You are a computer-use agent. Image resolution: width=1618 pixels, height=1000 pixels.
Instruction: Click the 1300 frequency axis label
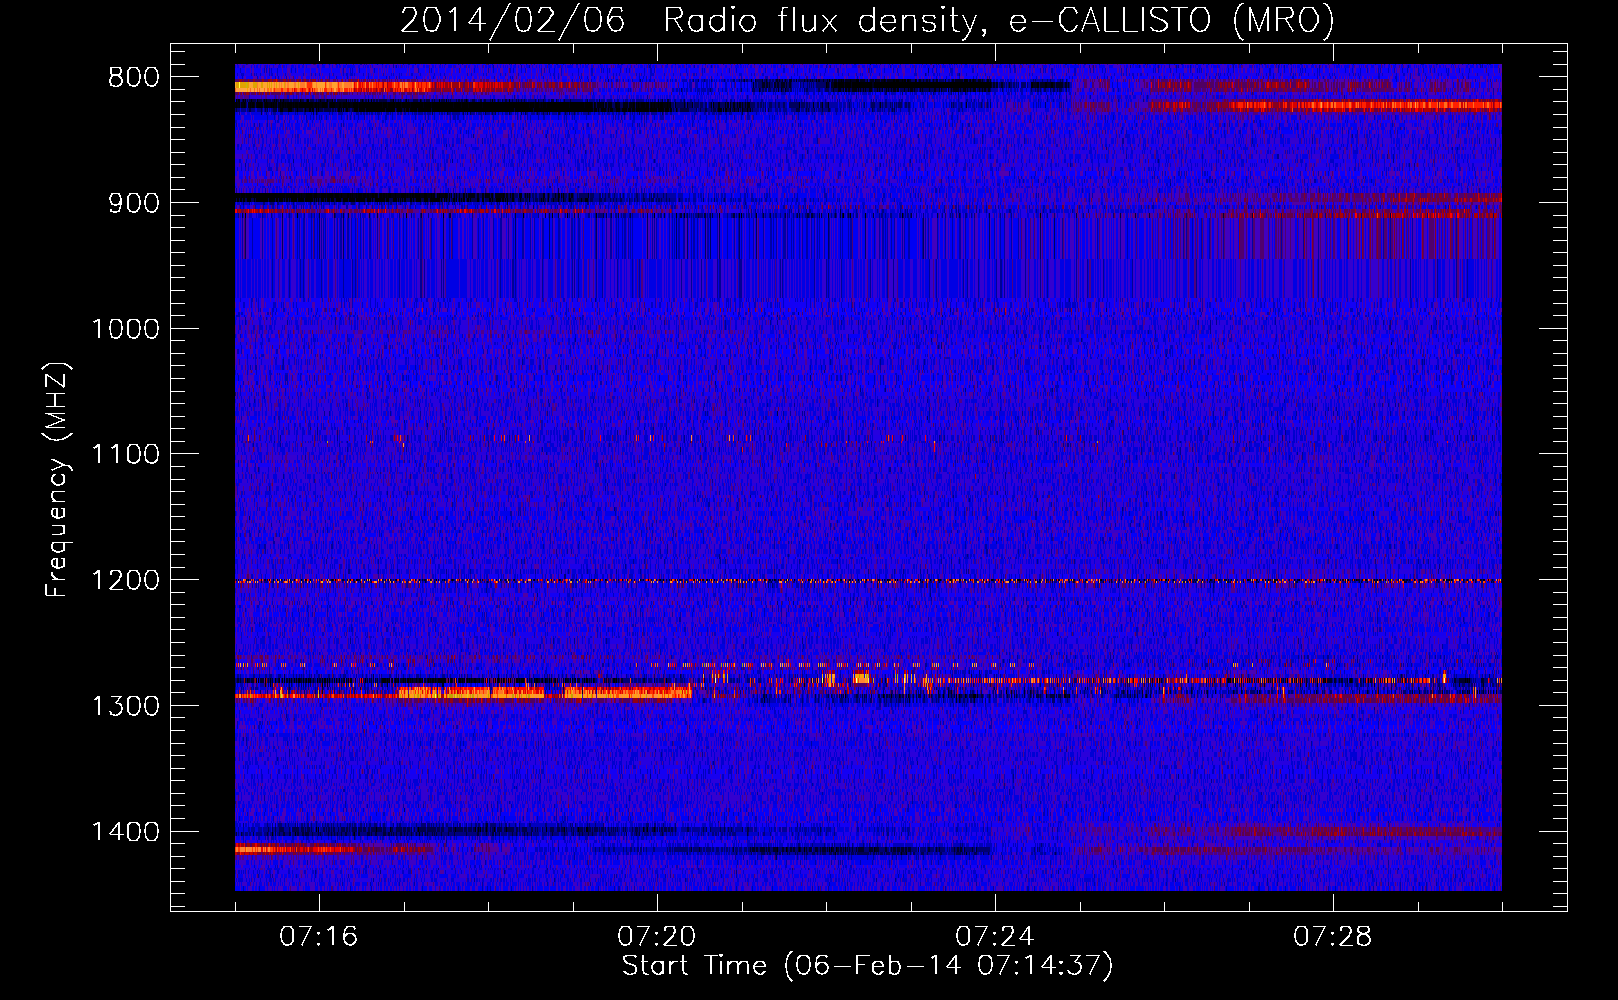[125, 706]
